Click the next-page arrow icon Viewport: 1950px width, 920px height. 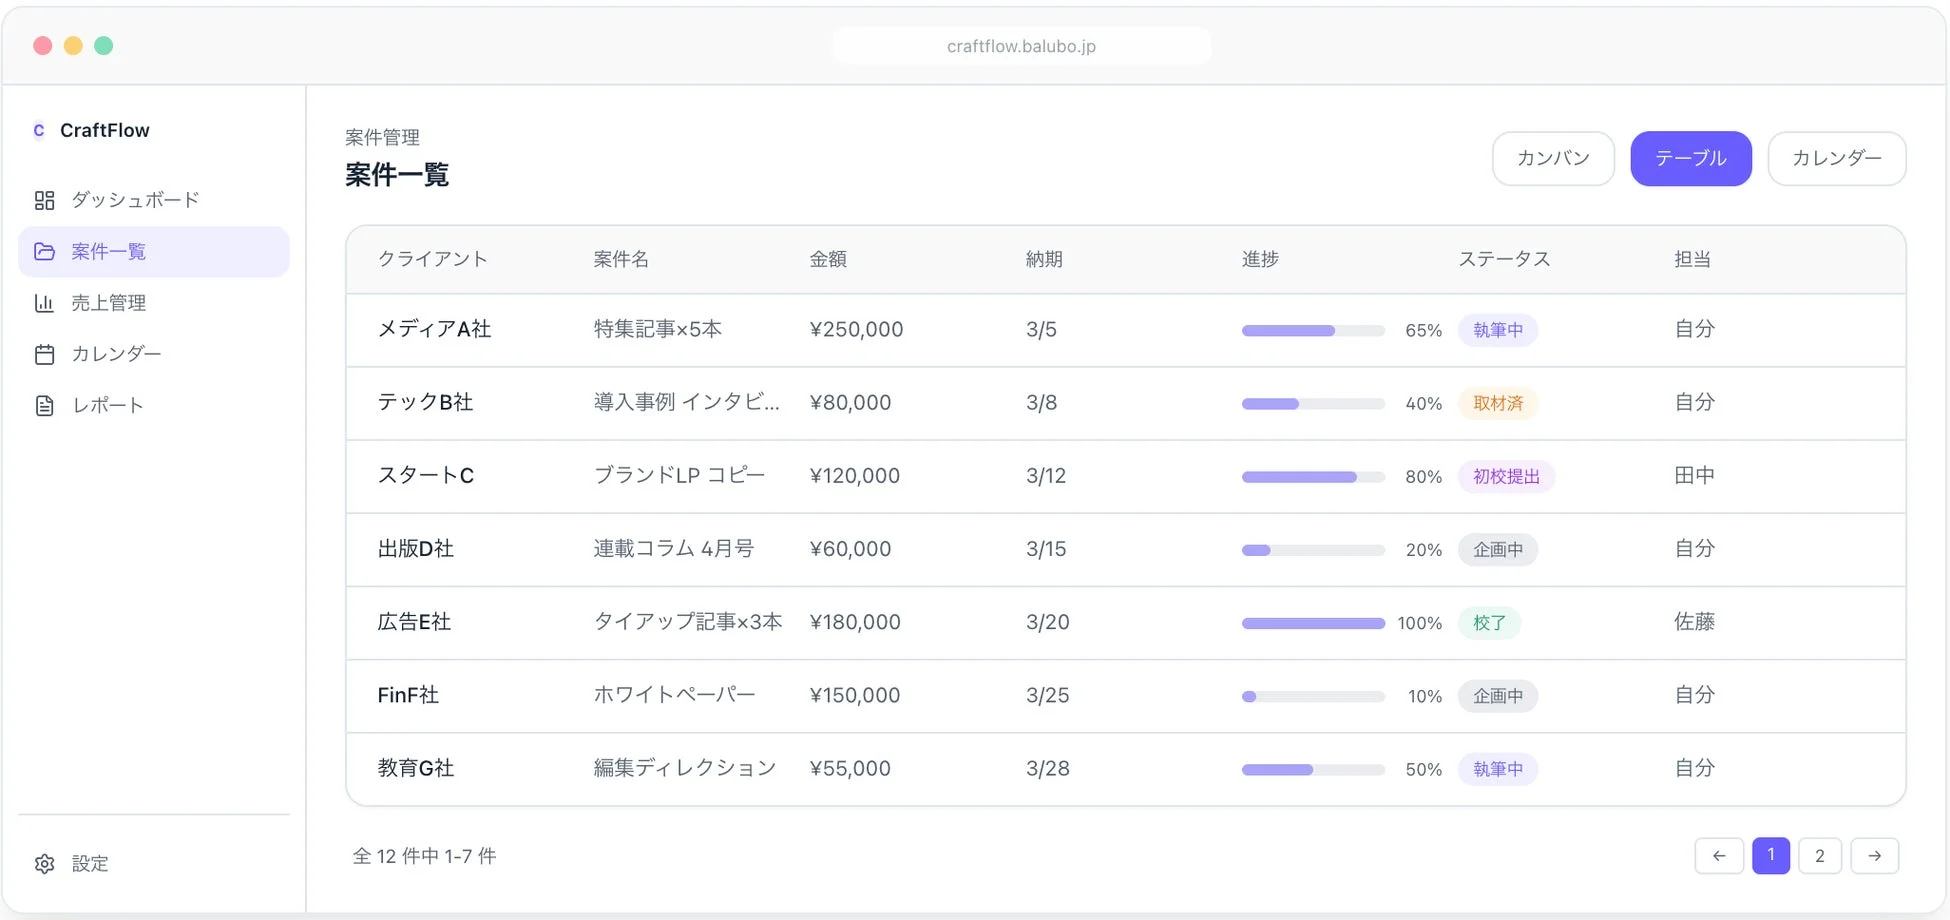tap(1875, 856)
